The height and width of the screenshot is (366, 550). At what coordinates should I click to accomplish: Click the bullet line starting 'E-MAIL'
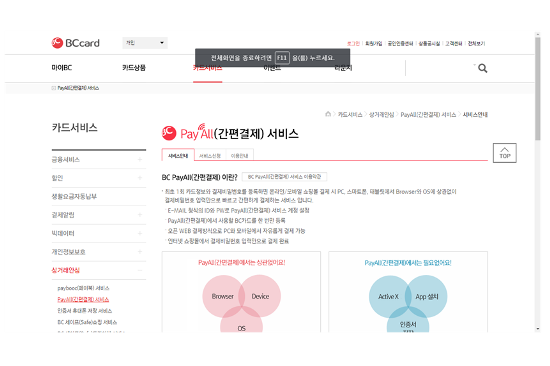(238, 210)
